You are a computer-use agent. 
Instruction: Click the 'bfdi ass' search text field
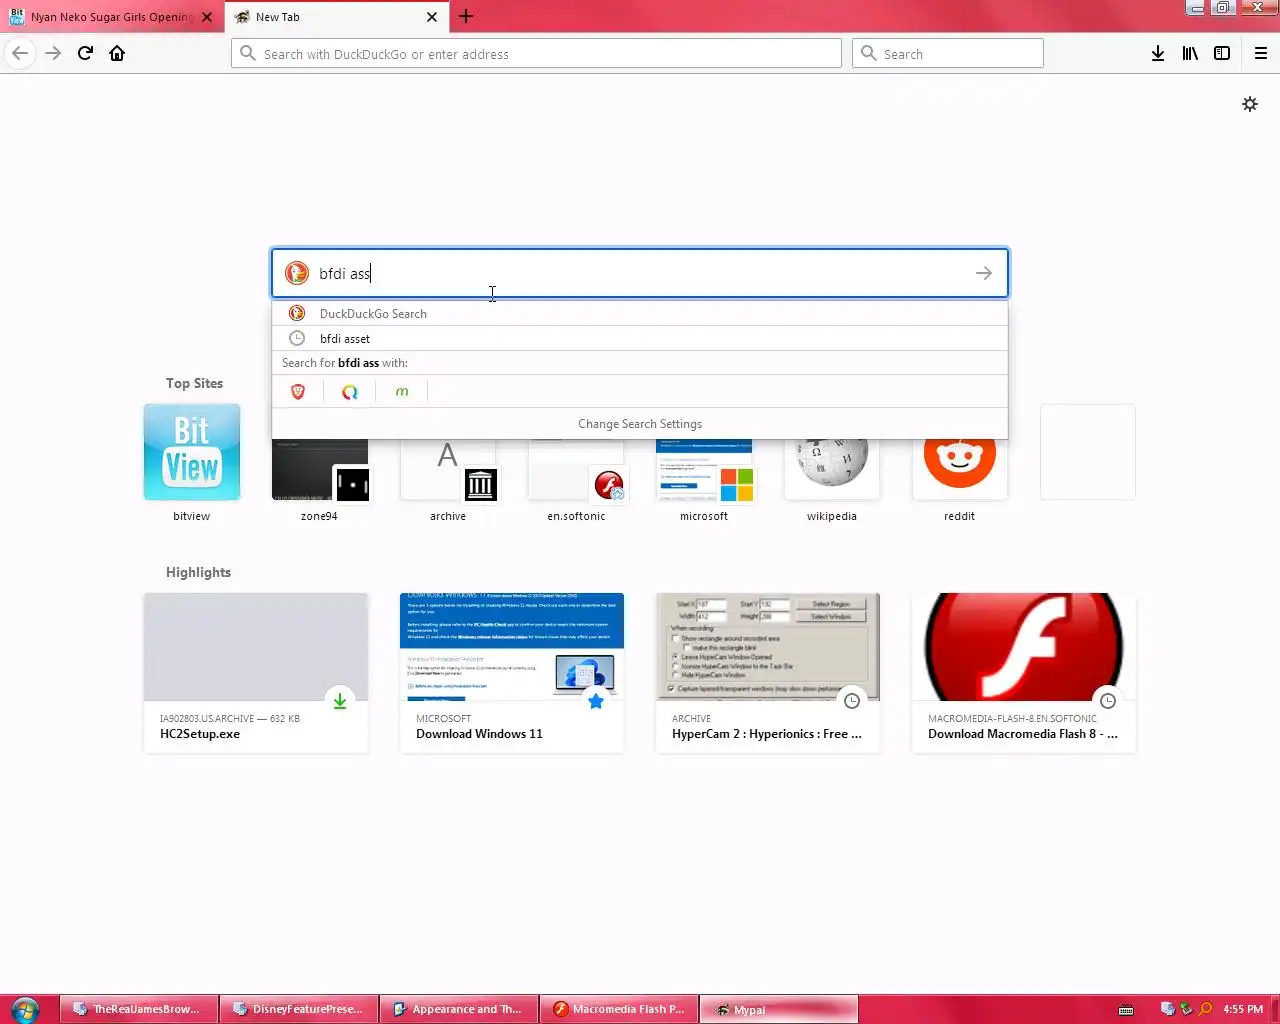click(x=640, y=273)
